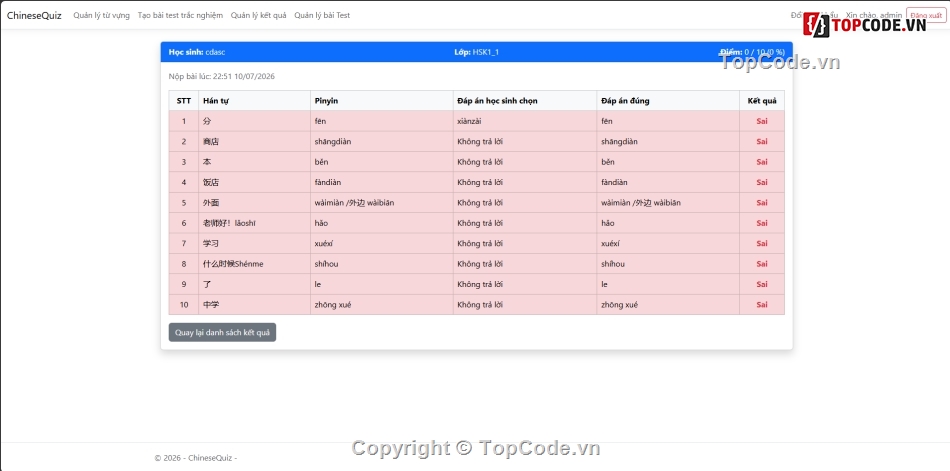Open the Quản lý kết quả page
The image size is (950, 471).
pyautogui.click(x=258, y=15)
